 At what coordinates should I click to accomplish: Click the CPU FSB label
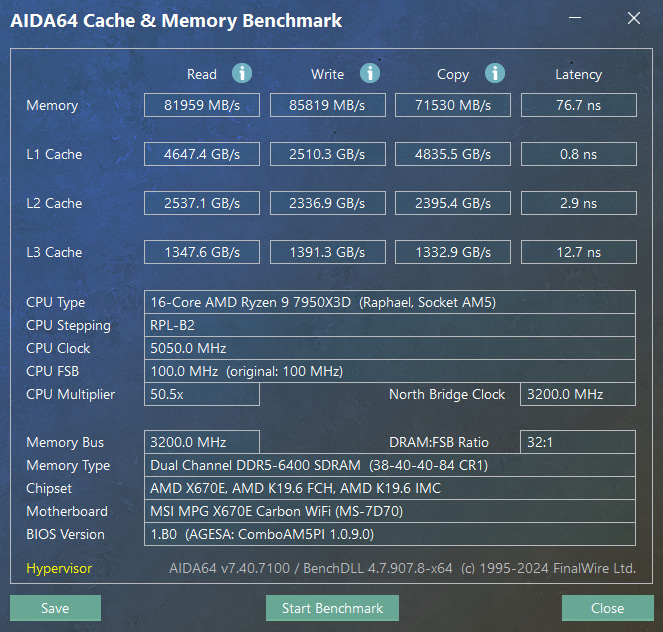pos(52,371)
